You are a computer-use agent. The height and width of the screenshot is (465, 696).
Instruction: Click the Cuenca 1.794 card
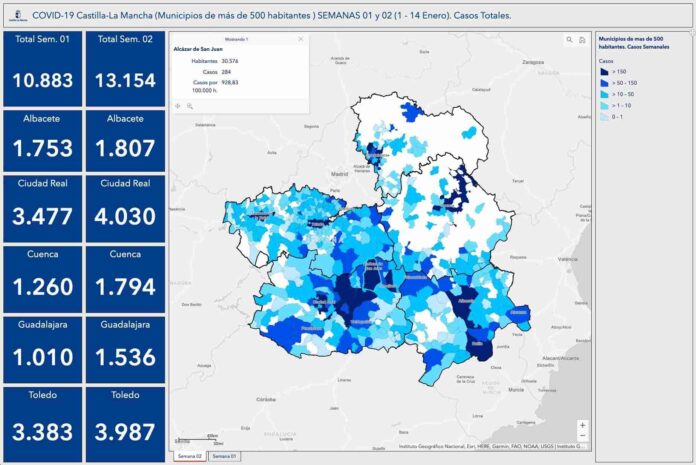click(x=125, y=278)
